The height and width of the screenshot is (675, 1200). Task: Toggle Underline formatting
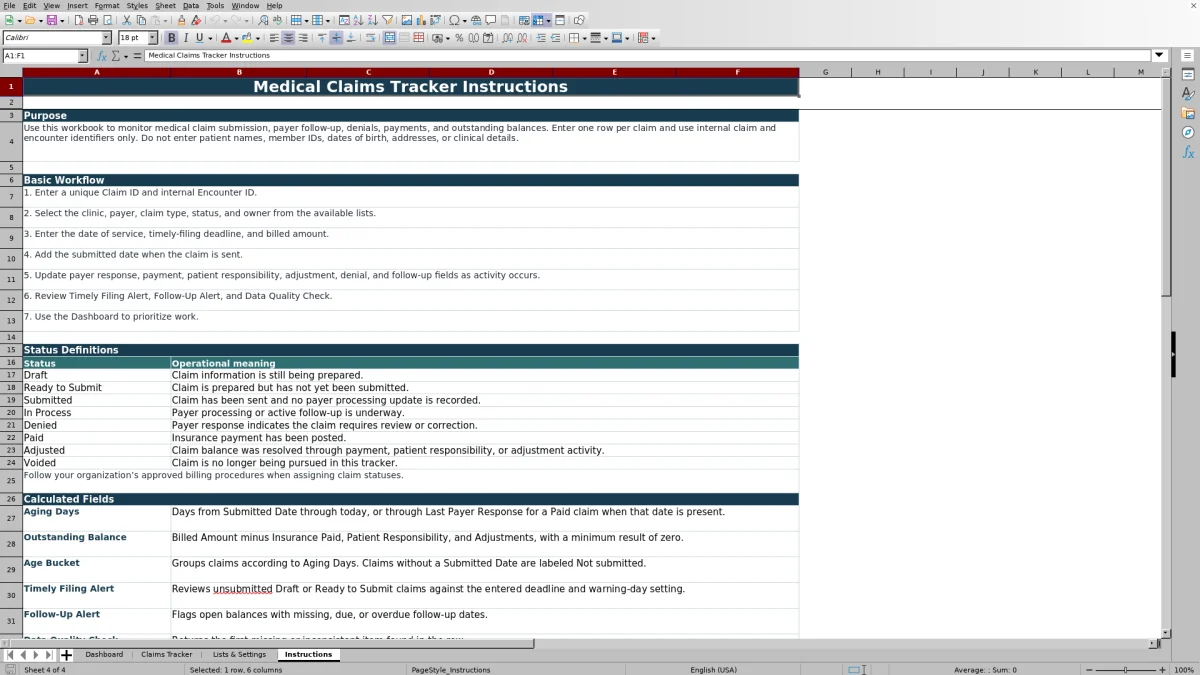(199, 38)
